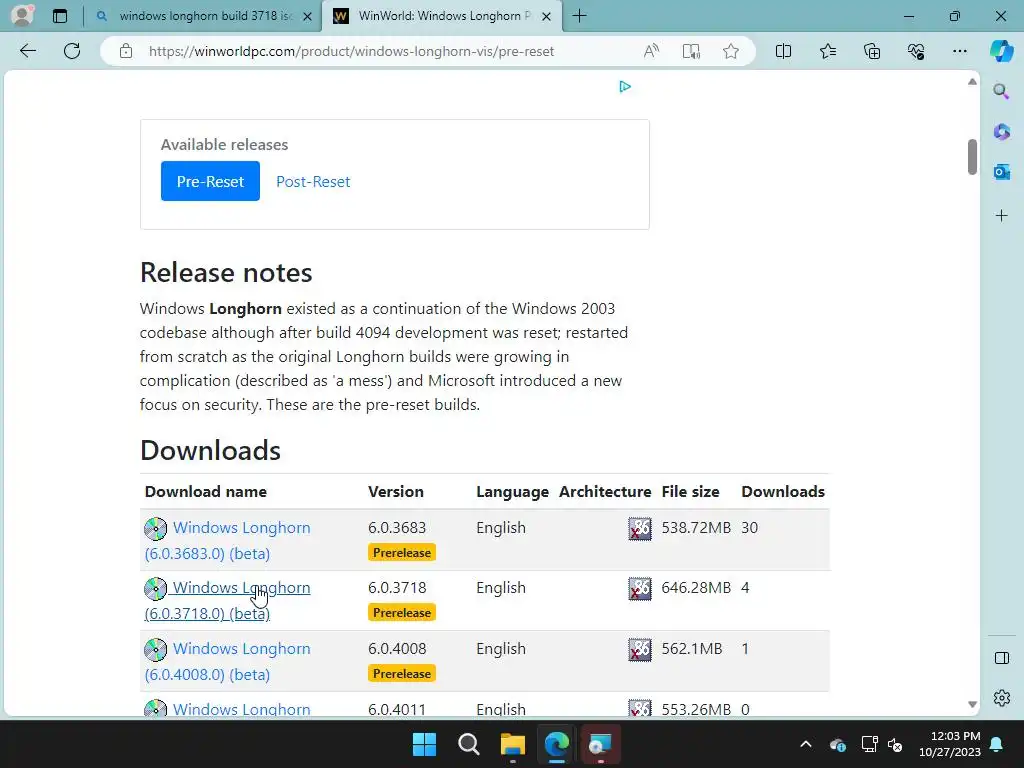This screenshot has height=768, width=1024.
Task: Open sidebar Search icon
Action: (x=1001, y=91)
